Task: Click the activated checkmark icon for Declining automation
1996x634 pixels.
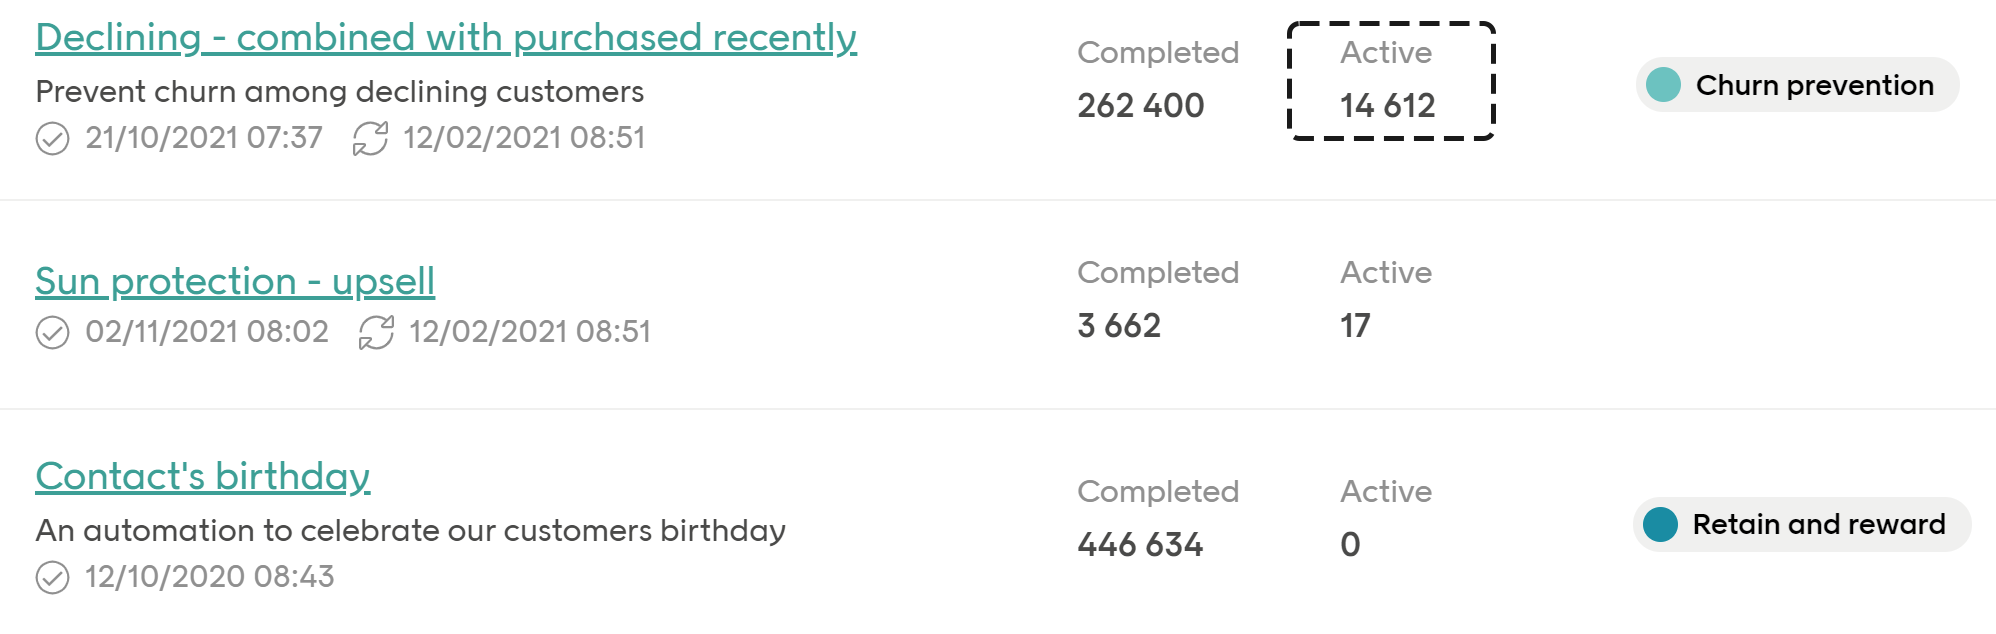Action: point(52,138)
